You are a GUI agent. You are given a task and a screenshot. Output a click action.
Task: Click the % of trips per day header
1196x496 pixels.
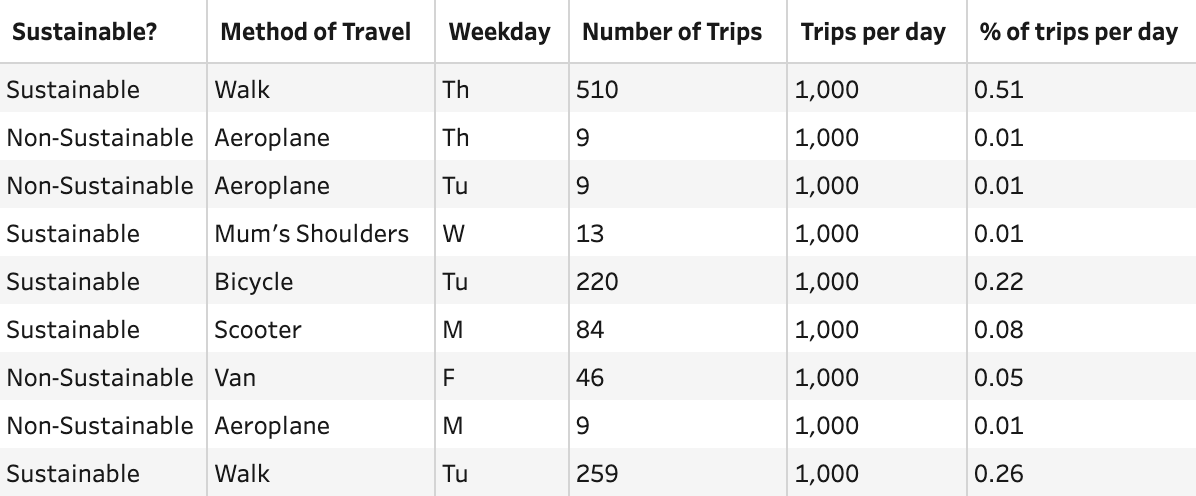tap(1079, 32)
